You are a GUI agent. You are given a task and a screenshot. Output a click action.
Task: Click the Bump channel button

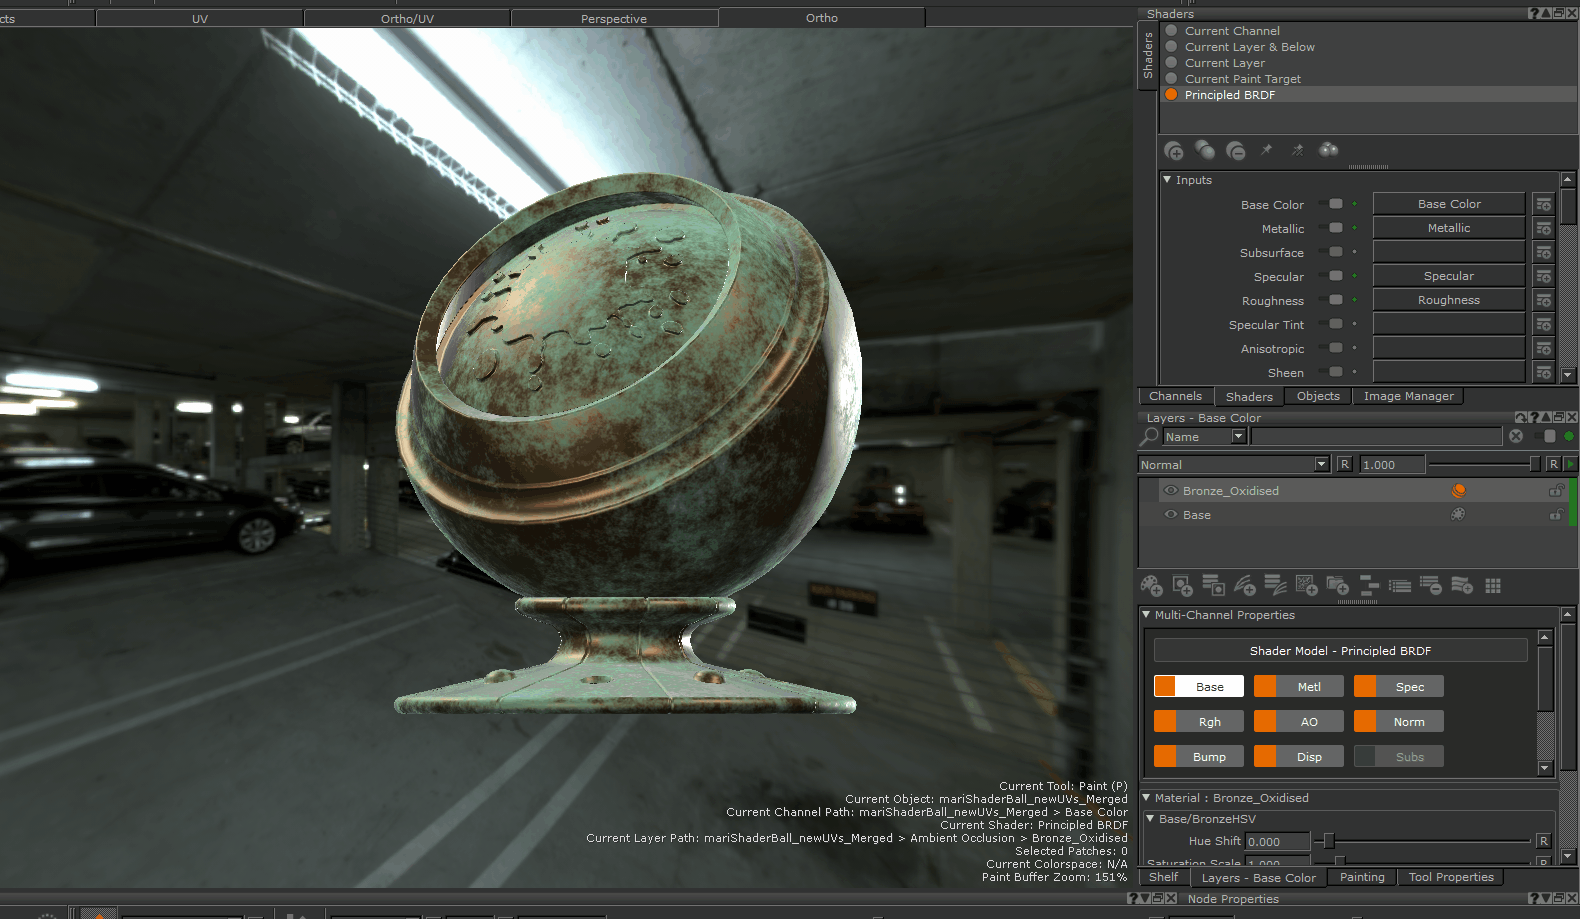click(1199, 757)
